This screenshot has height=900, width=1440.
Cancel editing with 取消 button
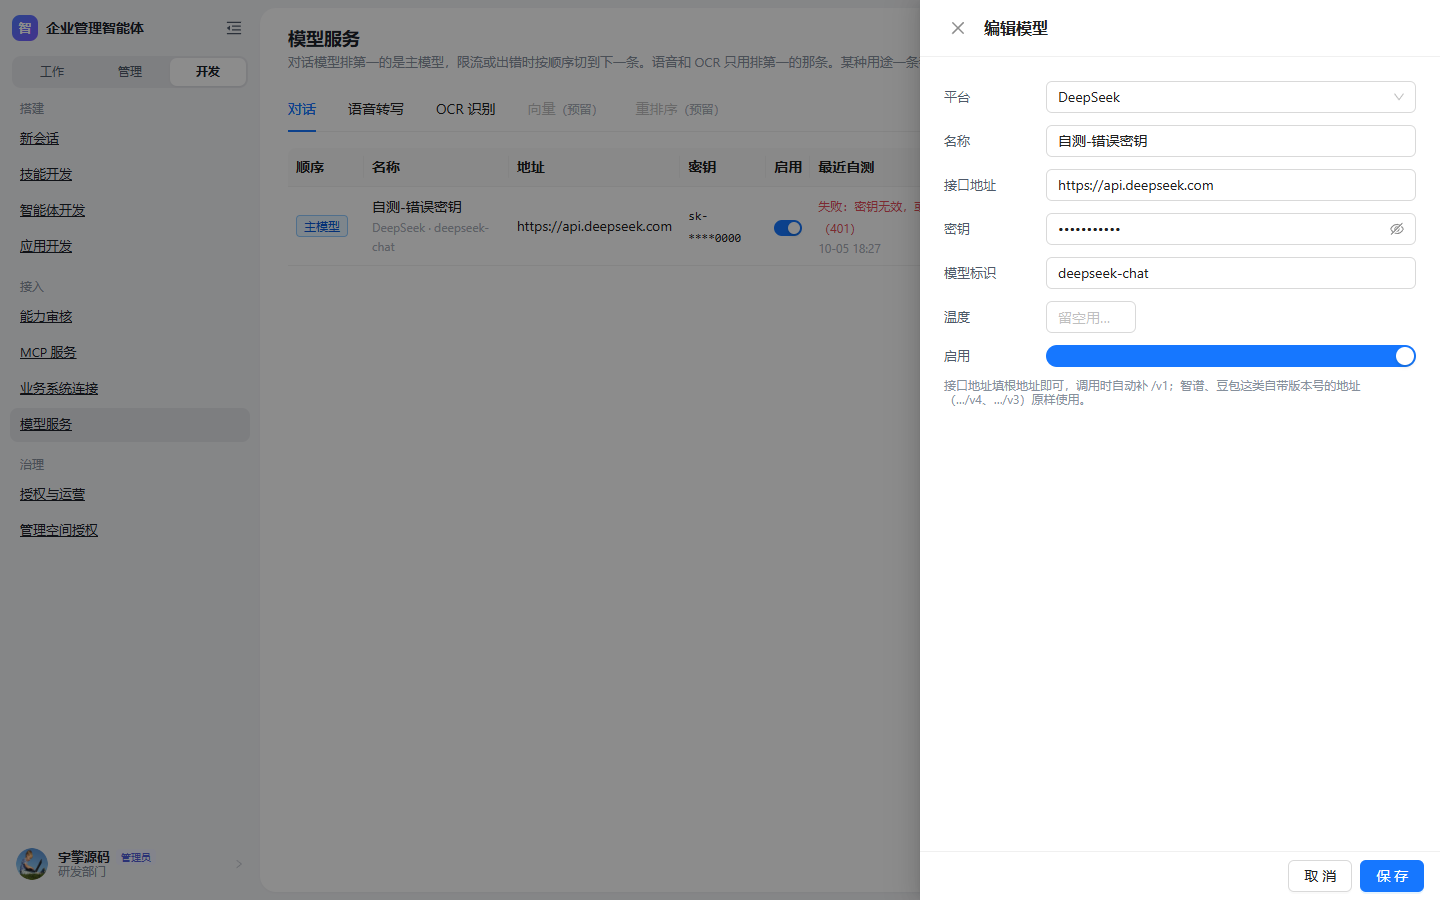click(1320, 876)
